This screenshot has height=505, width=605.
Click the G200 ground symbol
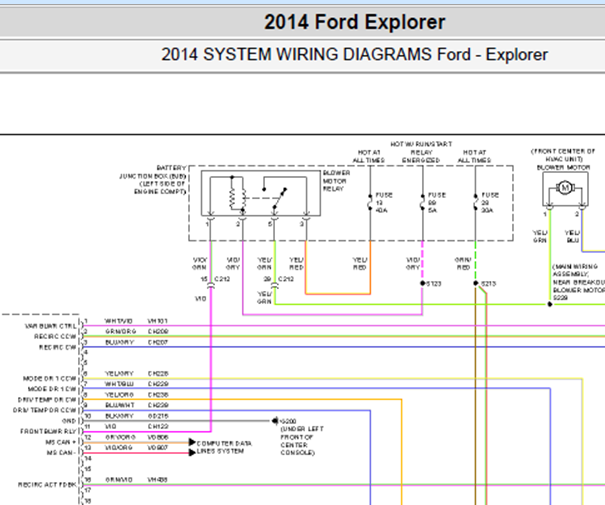(275, 421)
